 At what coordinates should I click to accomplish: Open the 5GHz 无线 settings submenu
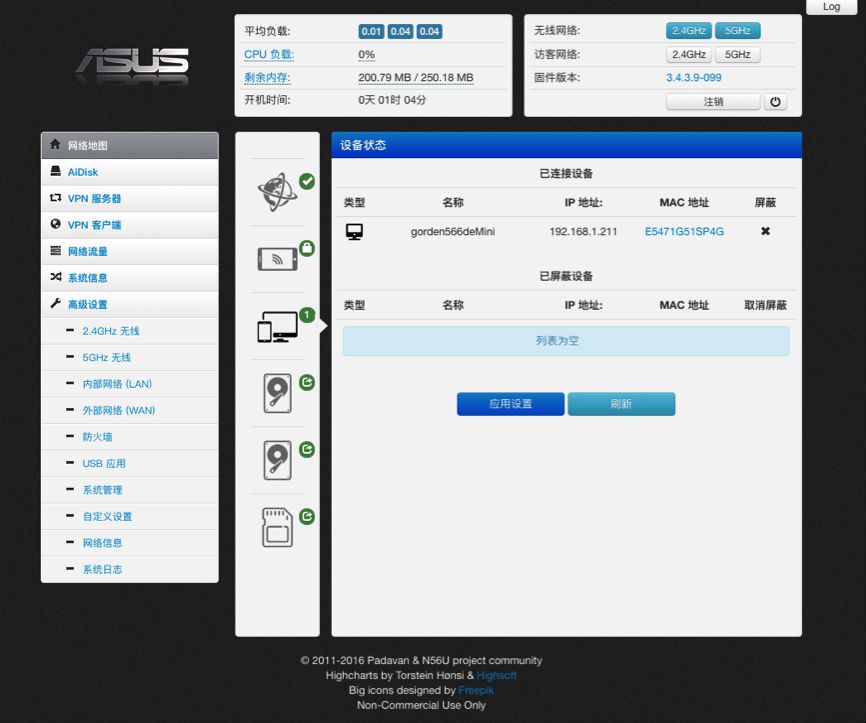click(130, 357)
